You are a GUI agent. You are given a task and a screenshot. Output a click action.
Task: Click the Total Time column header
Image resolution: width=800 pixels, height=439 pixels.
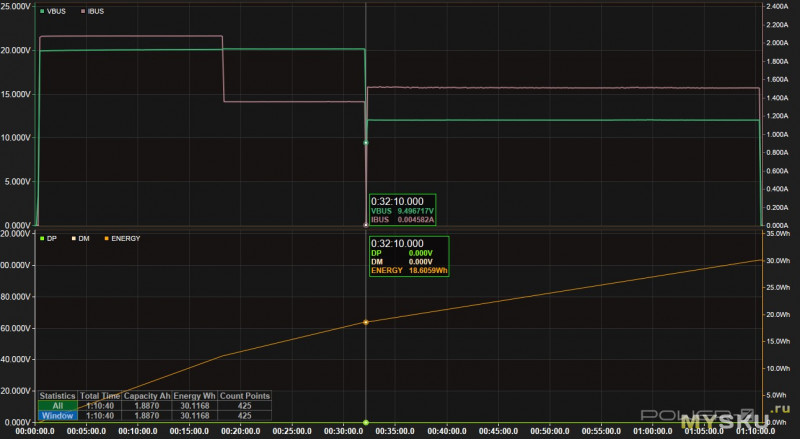pyautogui.click(x=99, y=396)
